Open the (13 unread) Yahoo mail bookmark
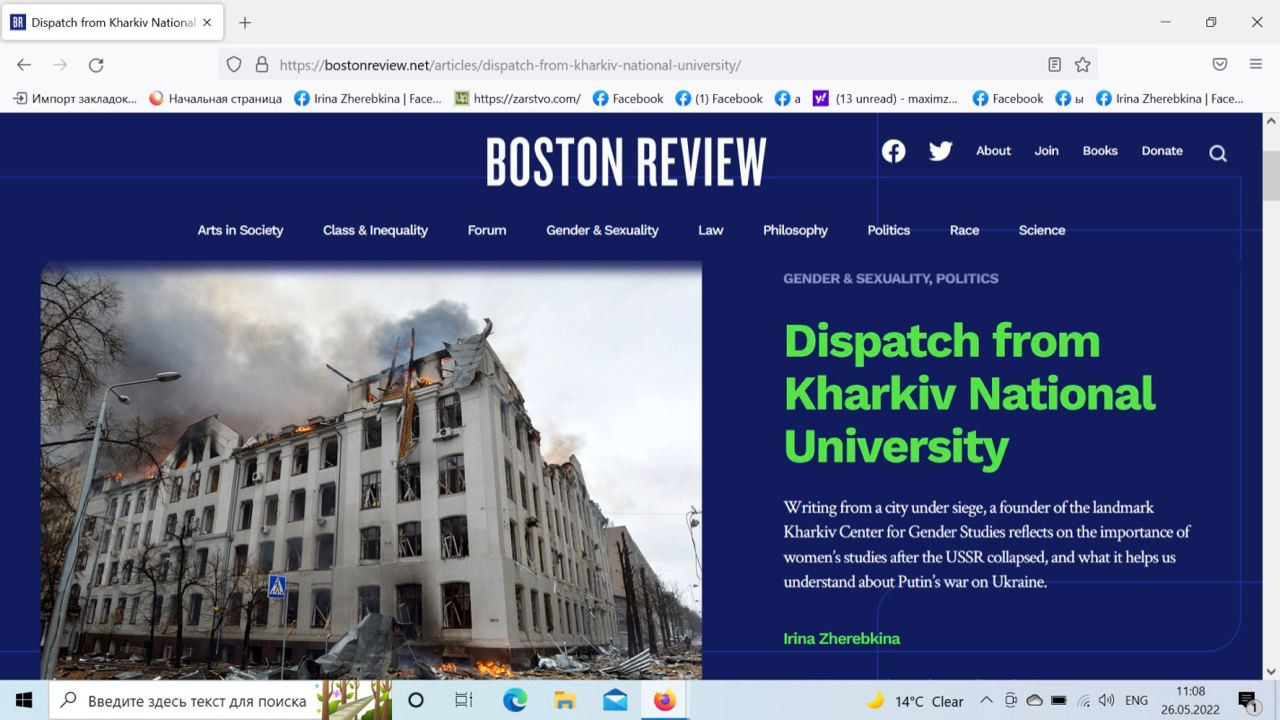1280x720 pixels. click(886, 98)
